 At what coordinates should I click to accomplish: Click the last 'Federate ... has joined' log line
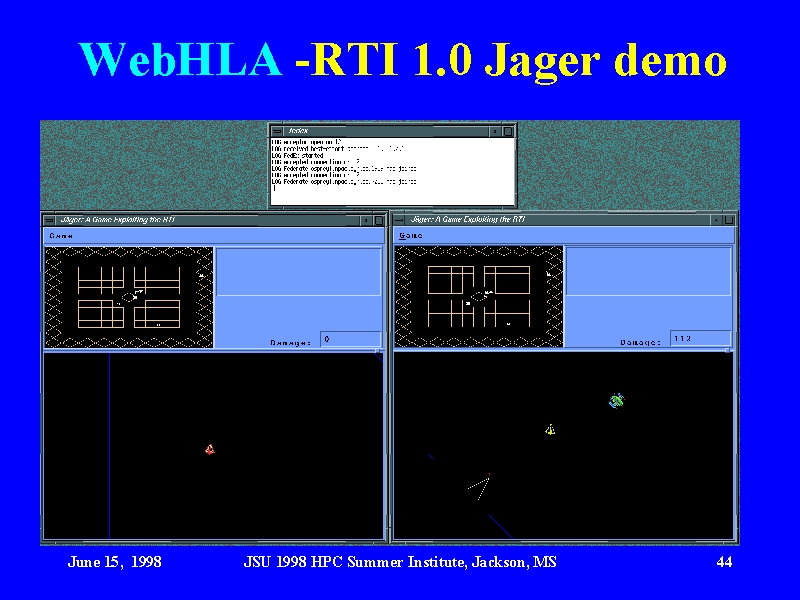[x=344, y=182]
